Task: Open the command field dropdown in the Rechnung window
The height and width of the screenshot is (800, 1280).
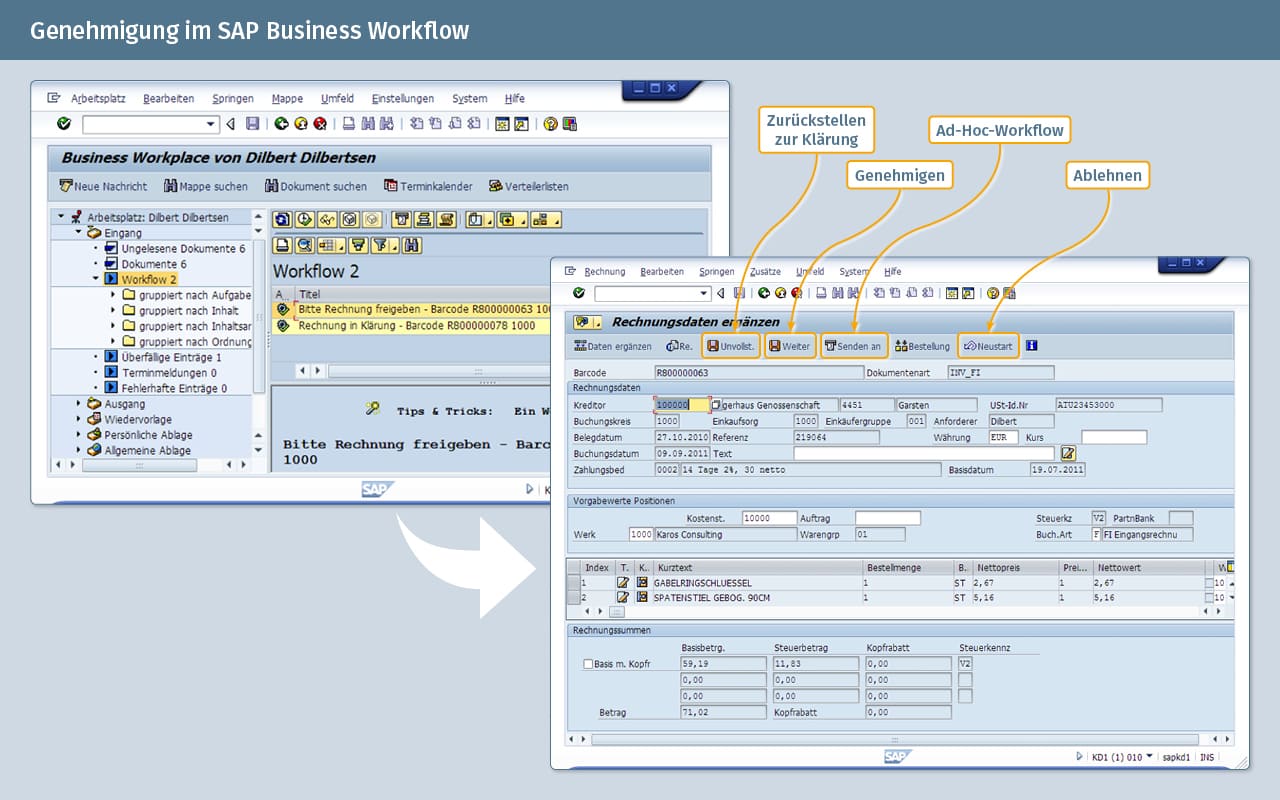Action: [704, 293]
